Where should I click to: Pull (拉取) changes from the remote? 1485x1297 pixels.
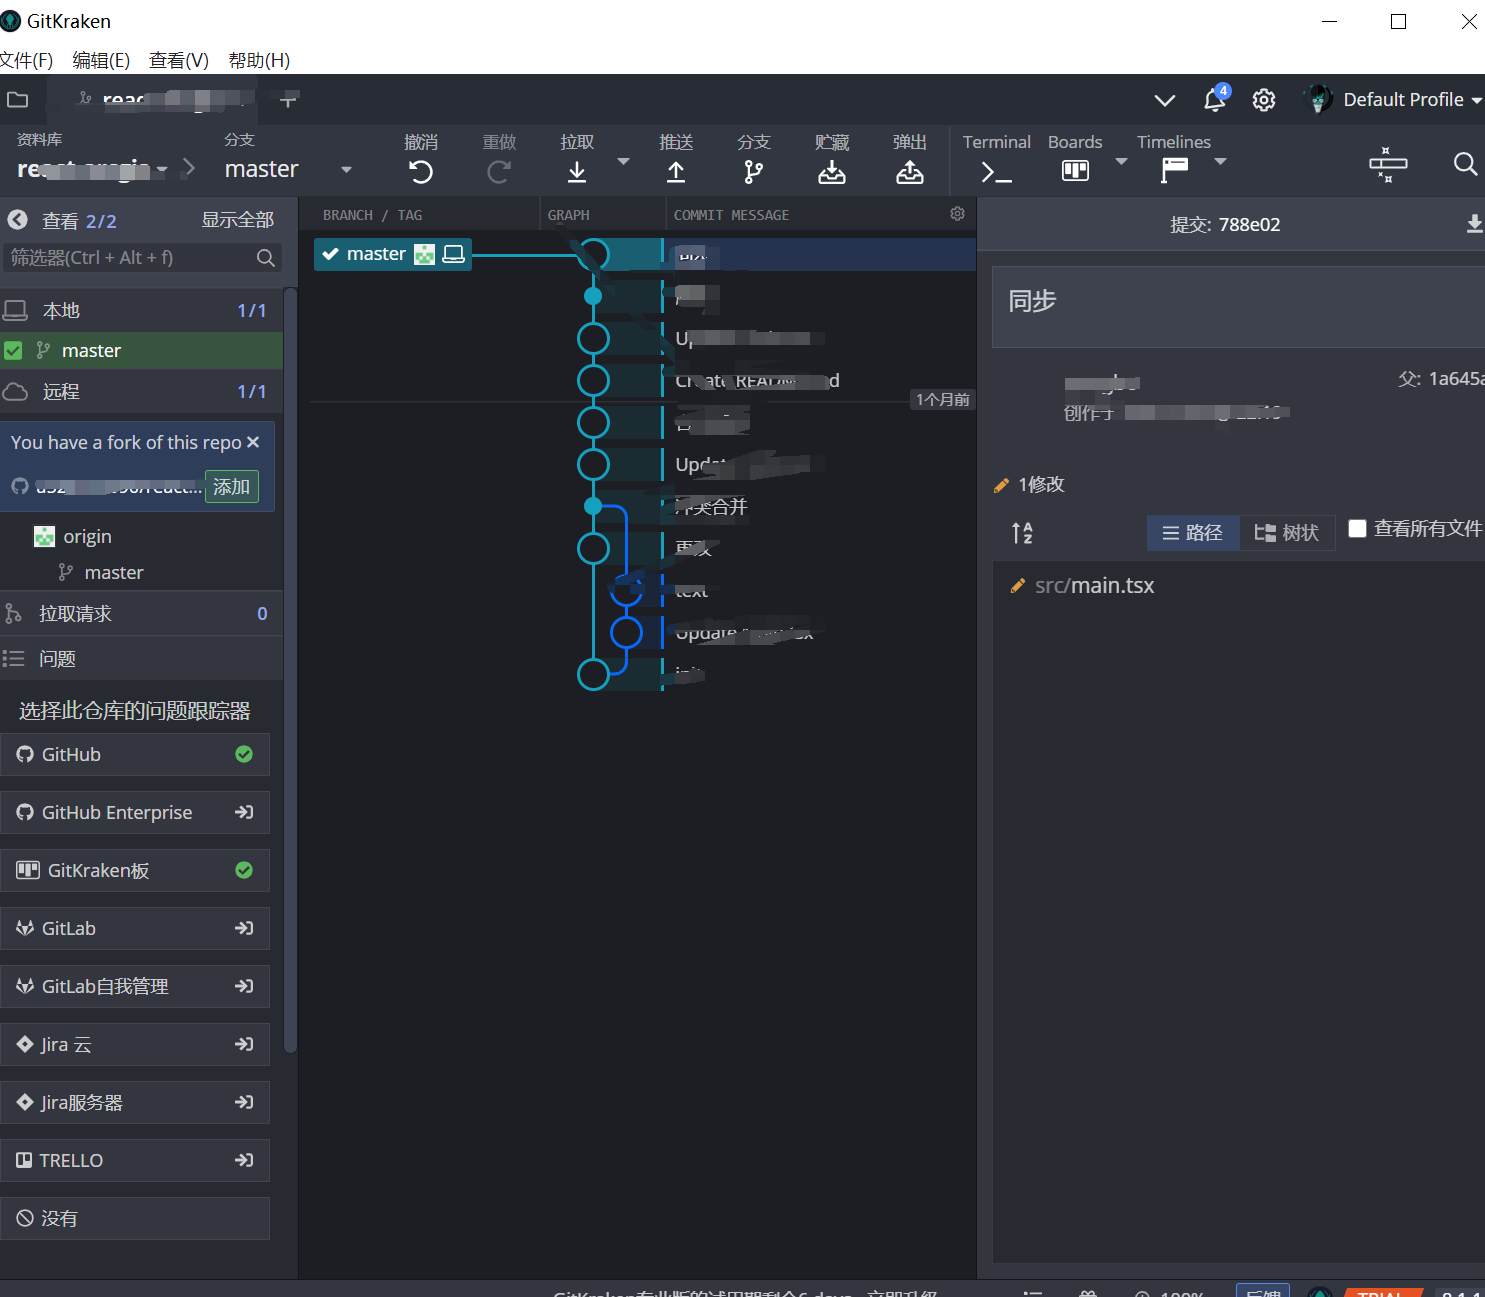pyautogui.click(x=577, y=172)
